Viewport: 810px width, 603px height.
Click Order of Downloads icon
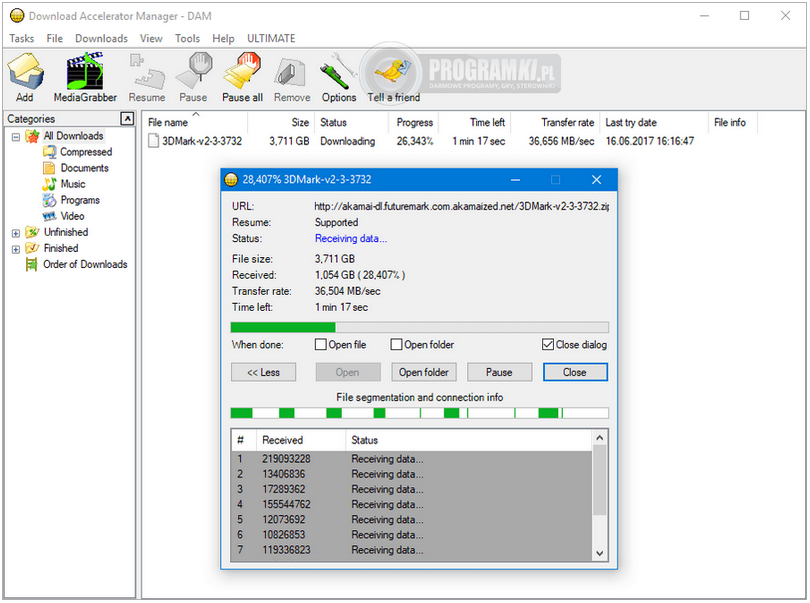[32, 265]
